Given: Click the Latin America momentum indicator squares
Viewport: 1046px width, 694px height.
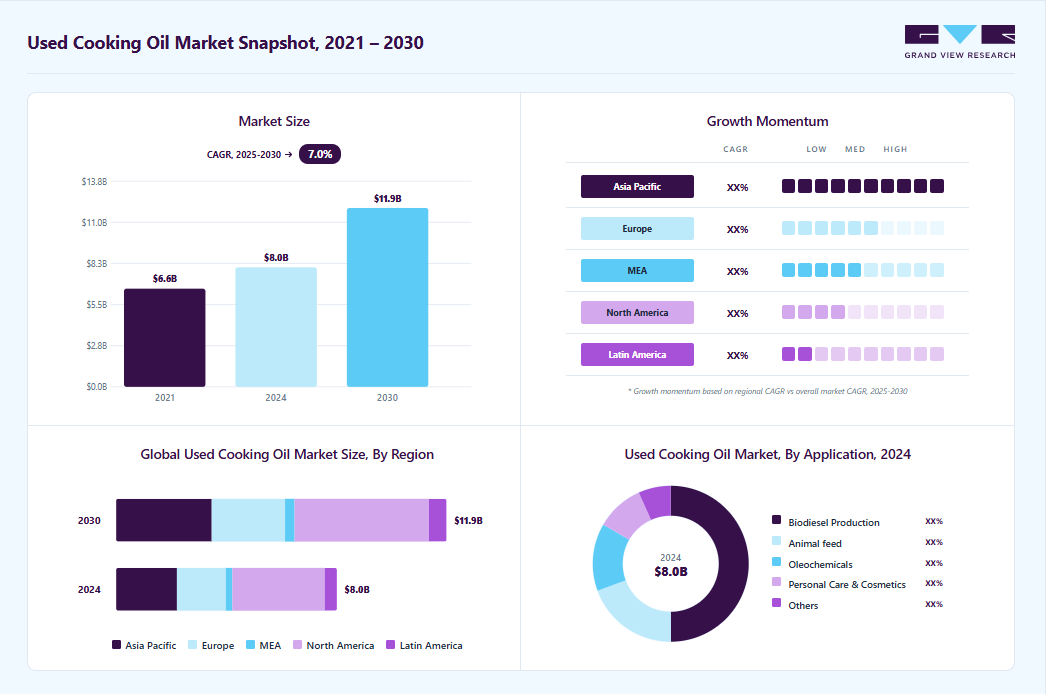Looking at the screenshot, I should click(x=863, y=354).
